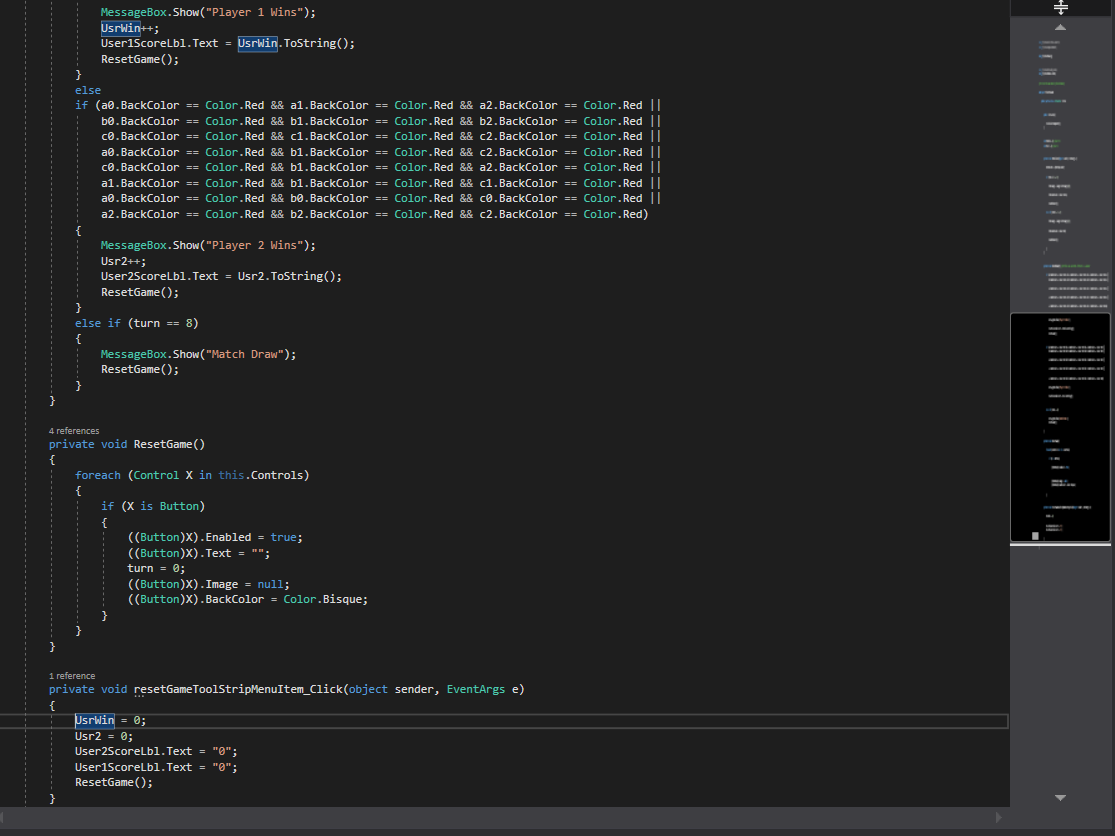Viewport: 1115px width, 836px height.
Task: Click the resetGameToolStripMenuItem_Click method name
Action: pyautogui.click(x=238, y=690)
